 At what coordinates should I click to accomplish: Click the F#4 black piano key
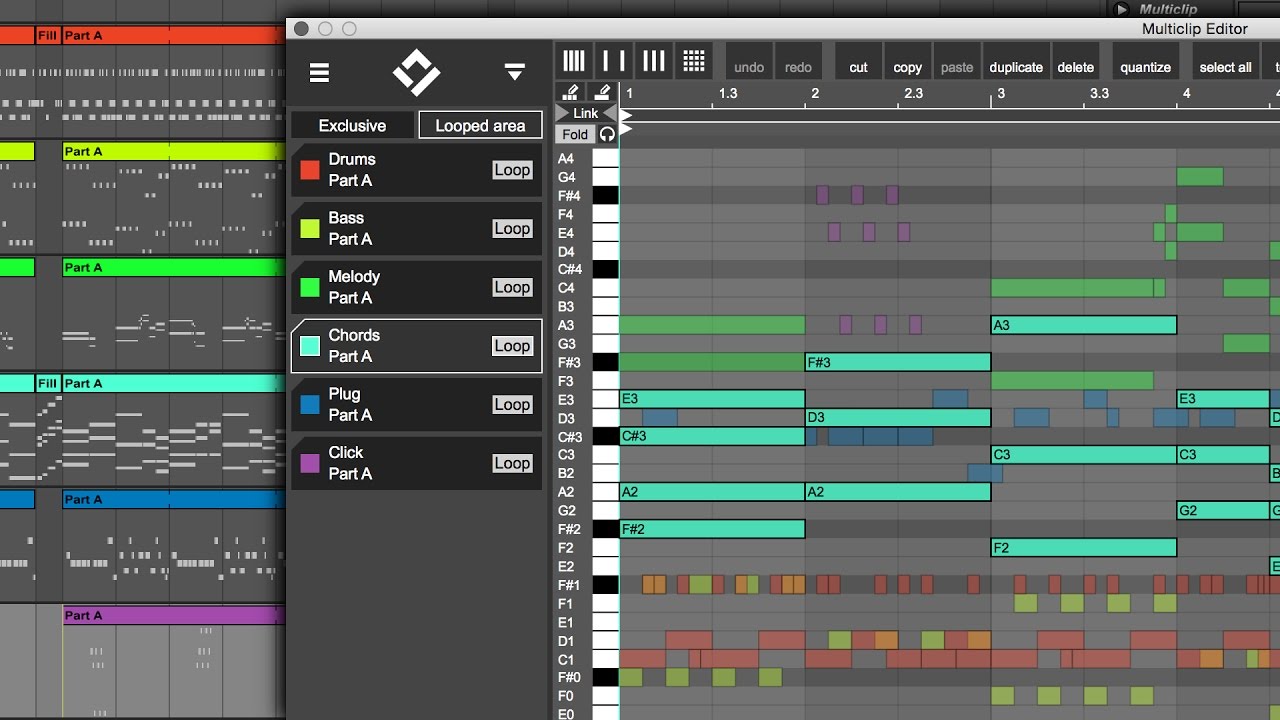pos(605,196)
